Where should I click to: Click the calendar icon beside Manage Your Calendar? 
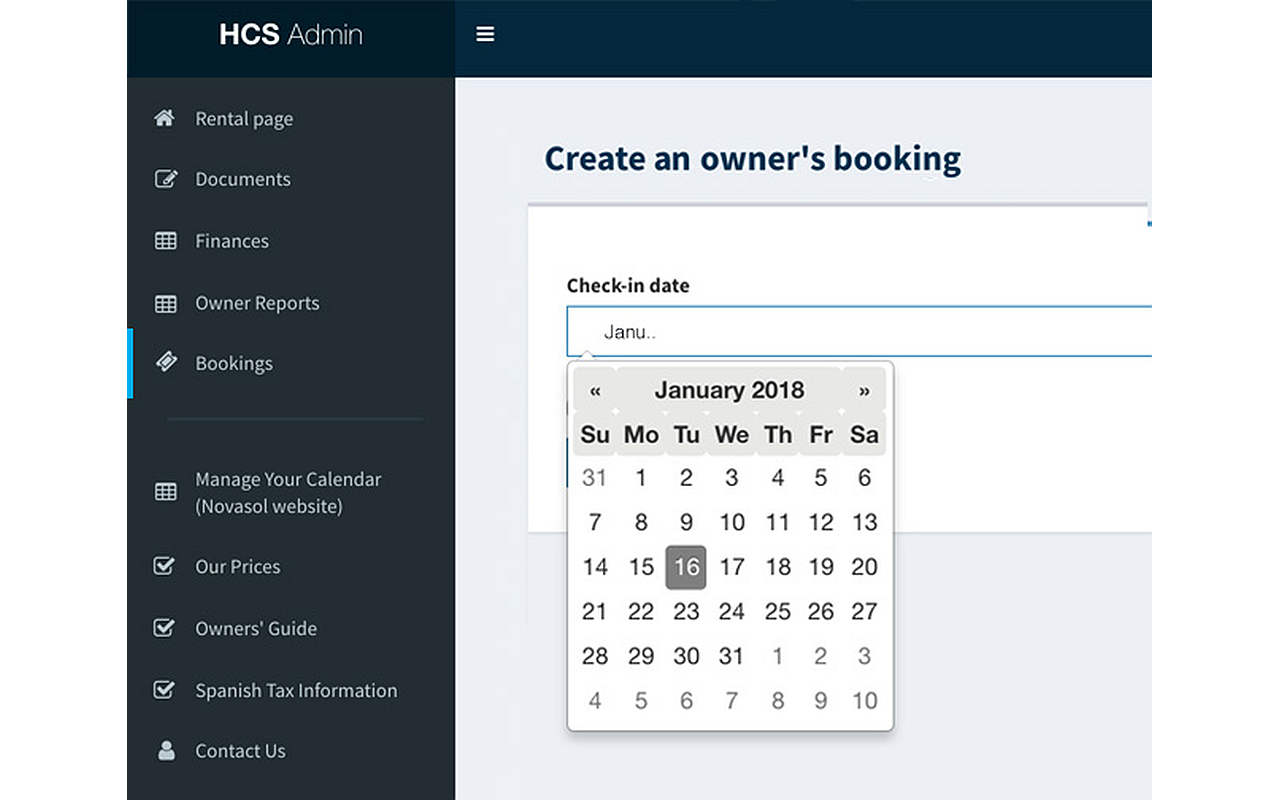165,492
